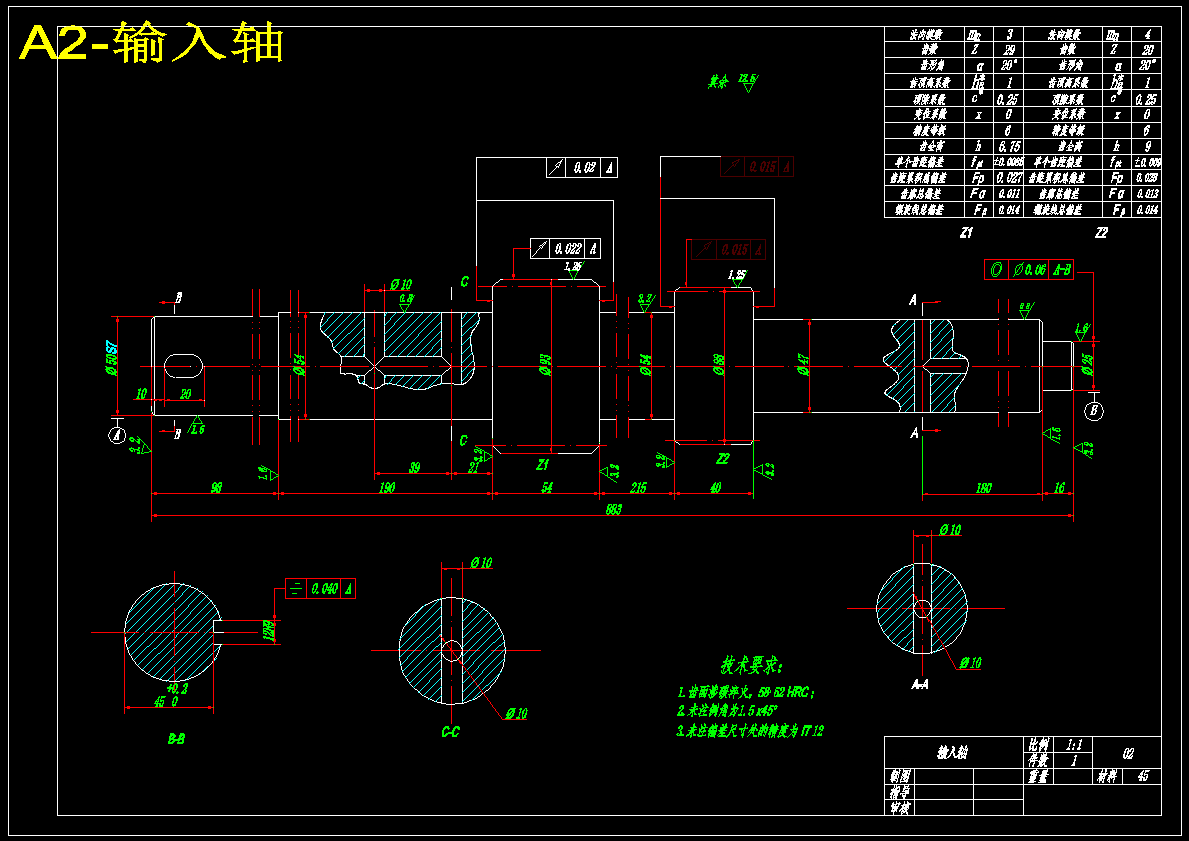The image size is (1189, 841).
Task: Select the "0.011" value in gear table
Action: (x=1008, y=193)
